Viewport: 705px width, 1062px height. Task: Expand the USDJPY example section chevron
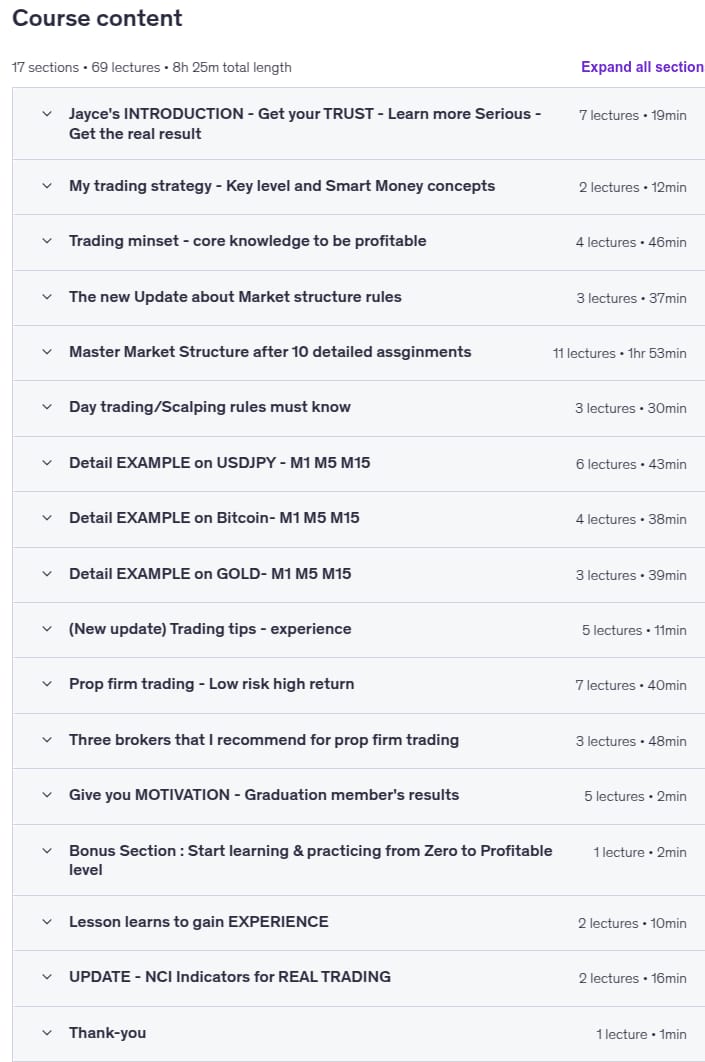point(47,463)
